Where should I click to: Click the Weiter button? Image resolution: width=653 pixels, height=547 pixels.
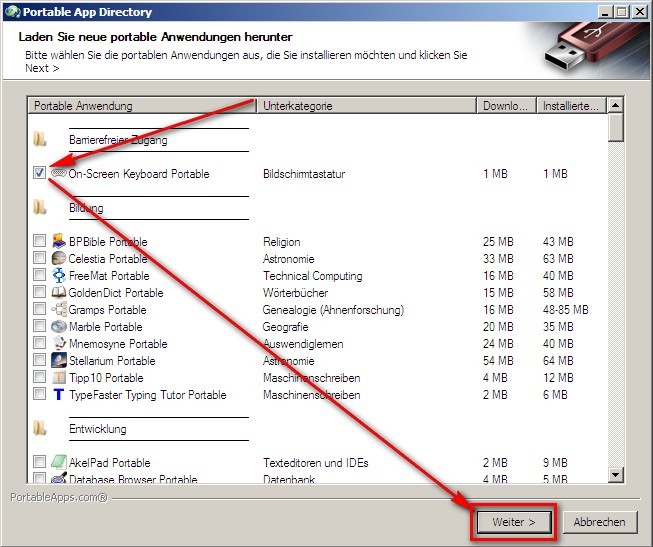tap(513, 522)
